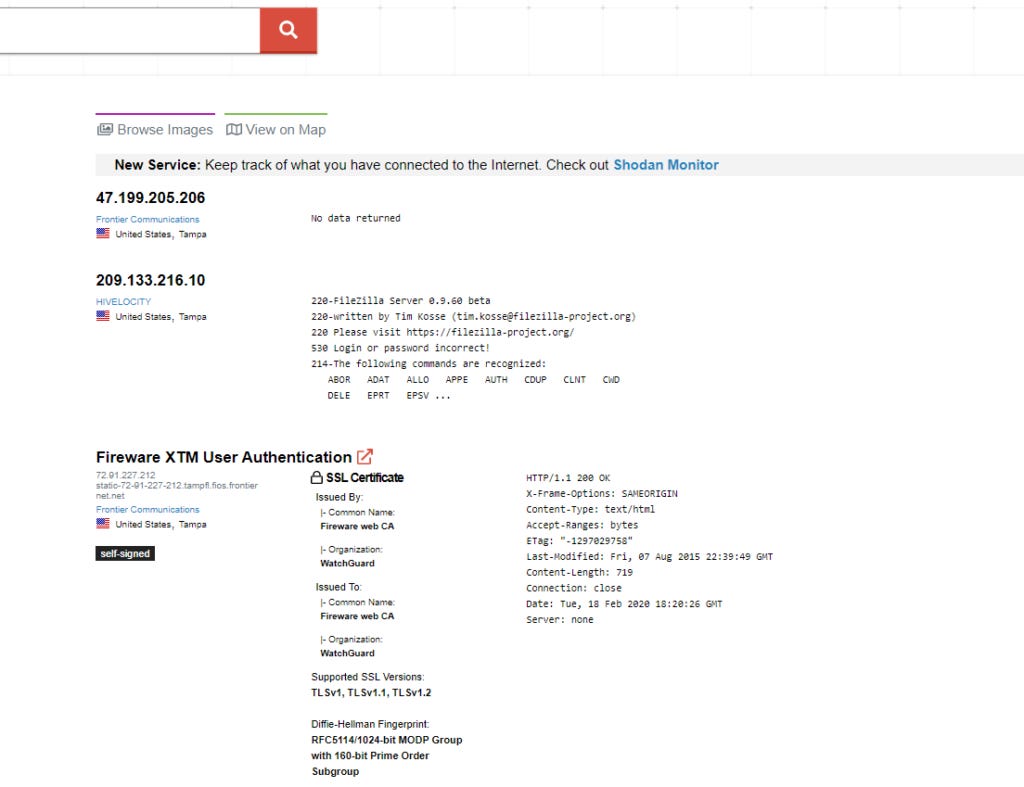This screenshot has width=1024, height=787.
Task: Click the 72.91.227.212 IP text
Action: point(125,475)
